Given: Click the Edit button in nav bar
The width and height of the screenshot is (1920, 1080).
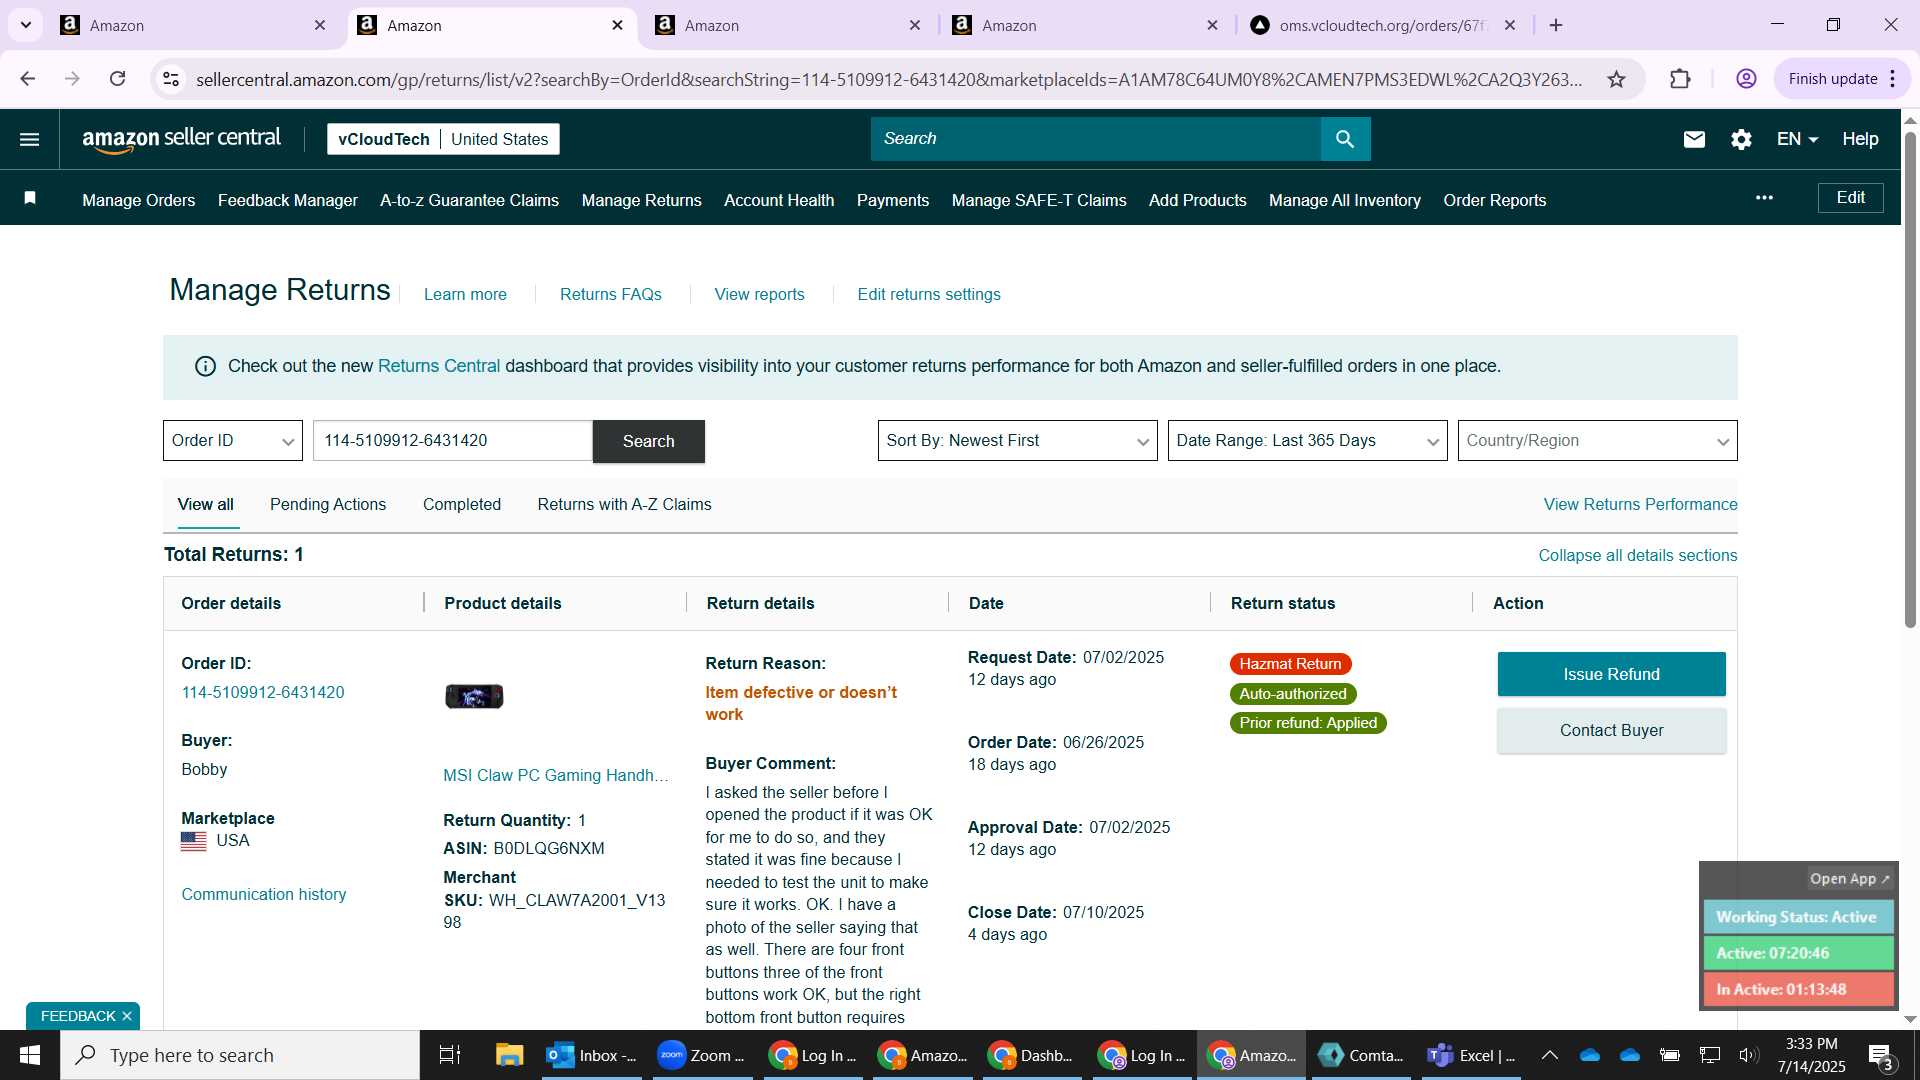Looking at the screenshot, I should click(x=1850, y=198).
